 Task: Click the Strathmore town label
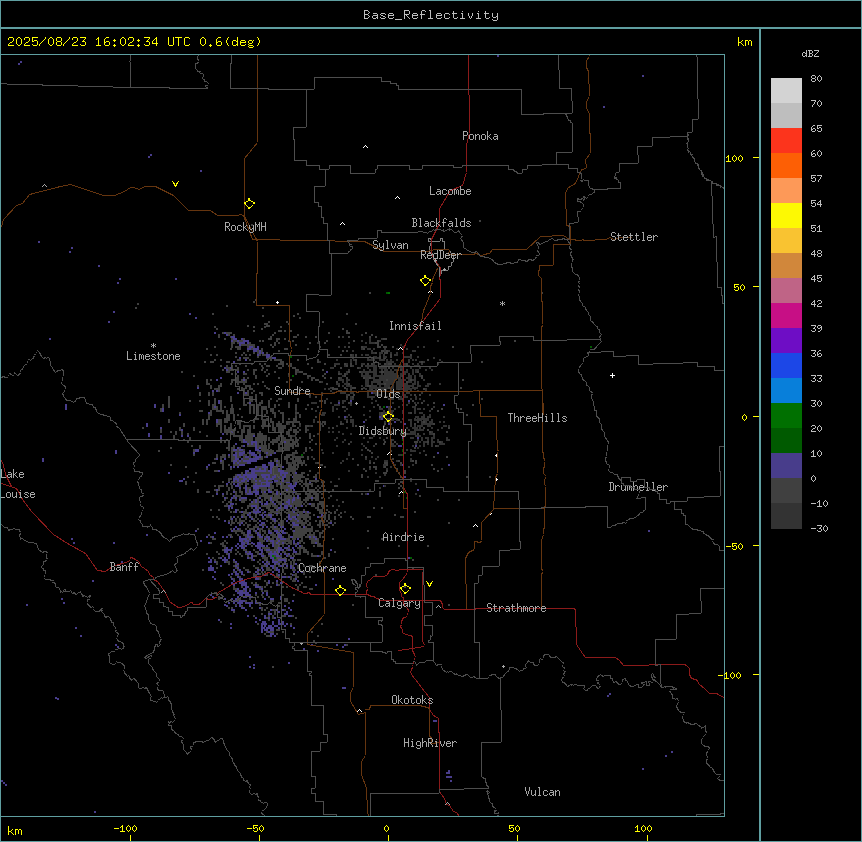coord(516,608)
